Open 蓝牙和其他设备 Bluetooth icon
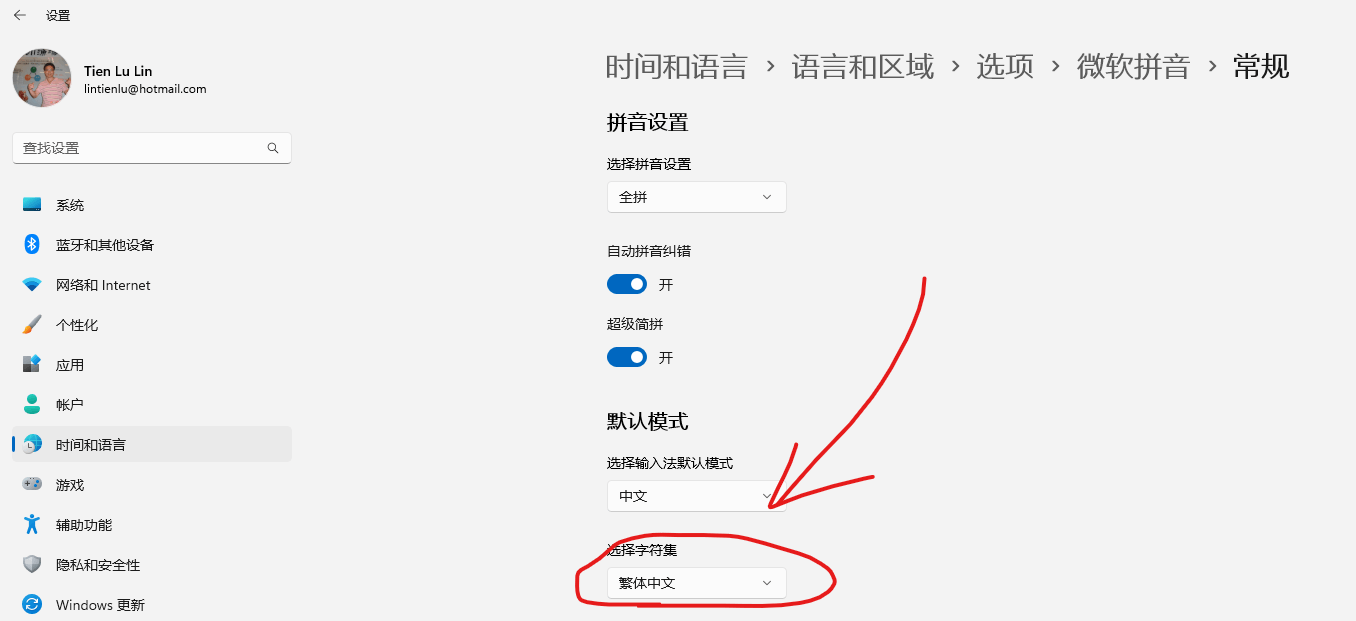This screenshot has width=1356, height=621. (32, 245)
